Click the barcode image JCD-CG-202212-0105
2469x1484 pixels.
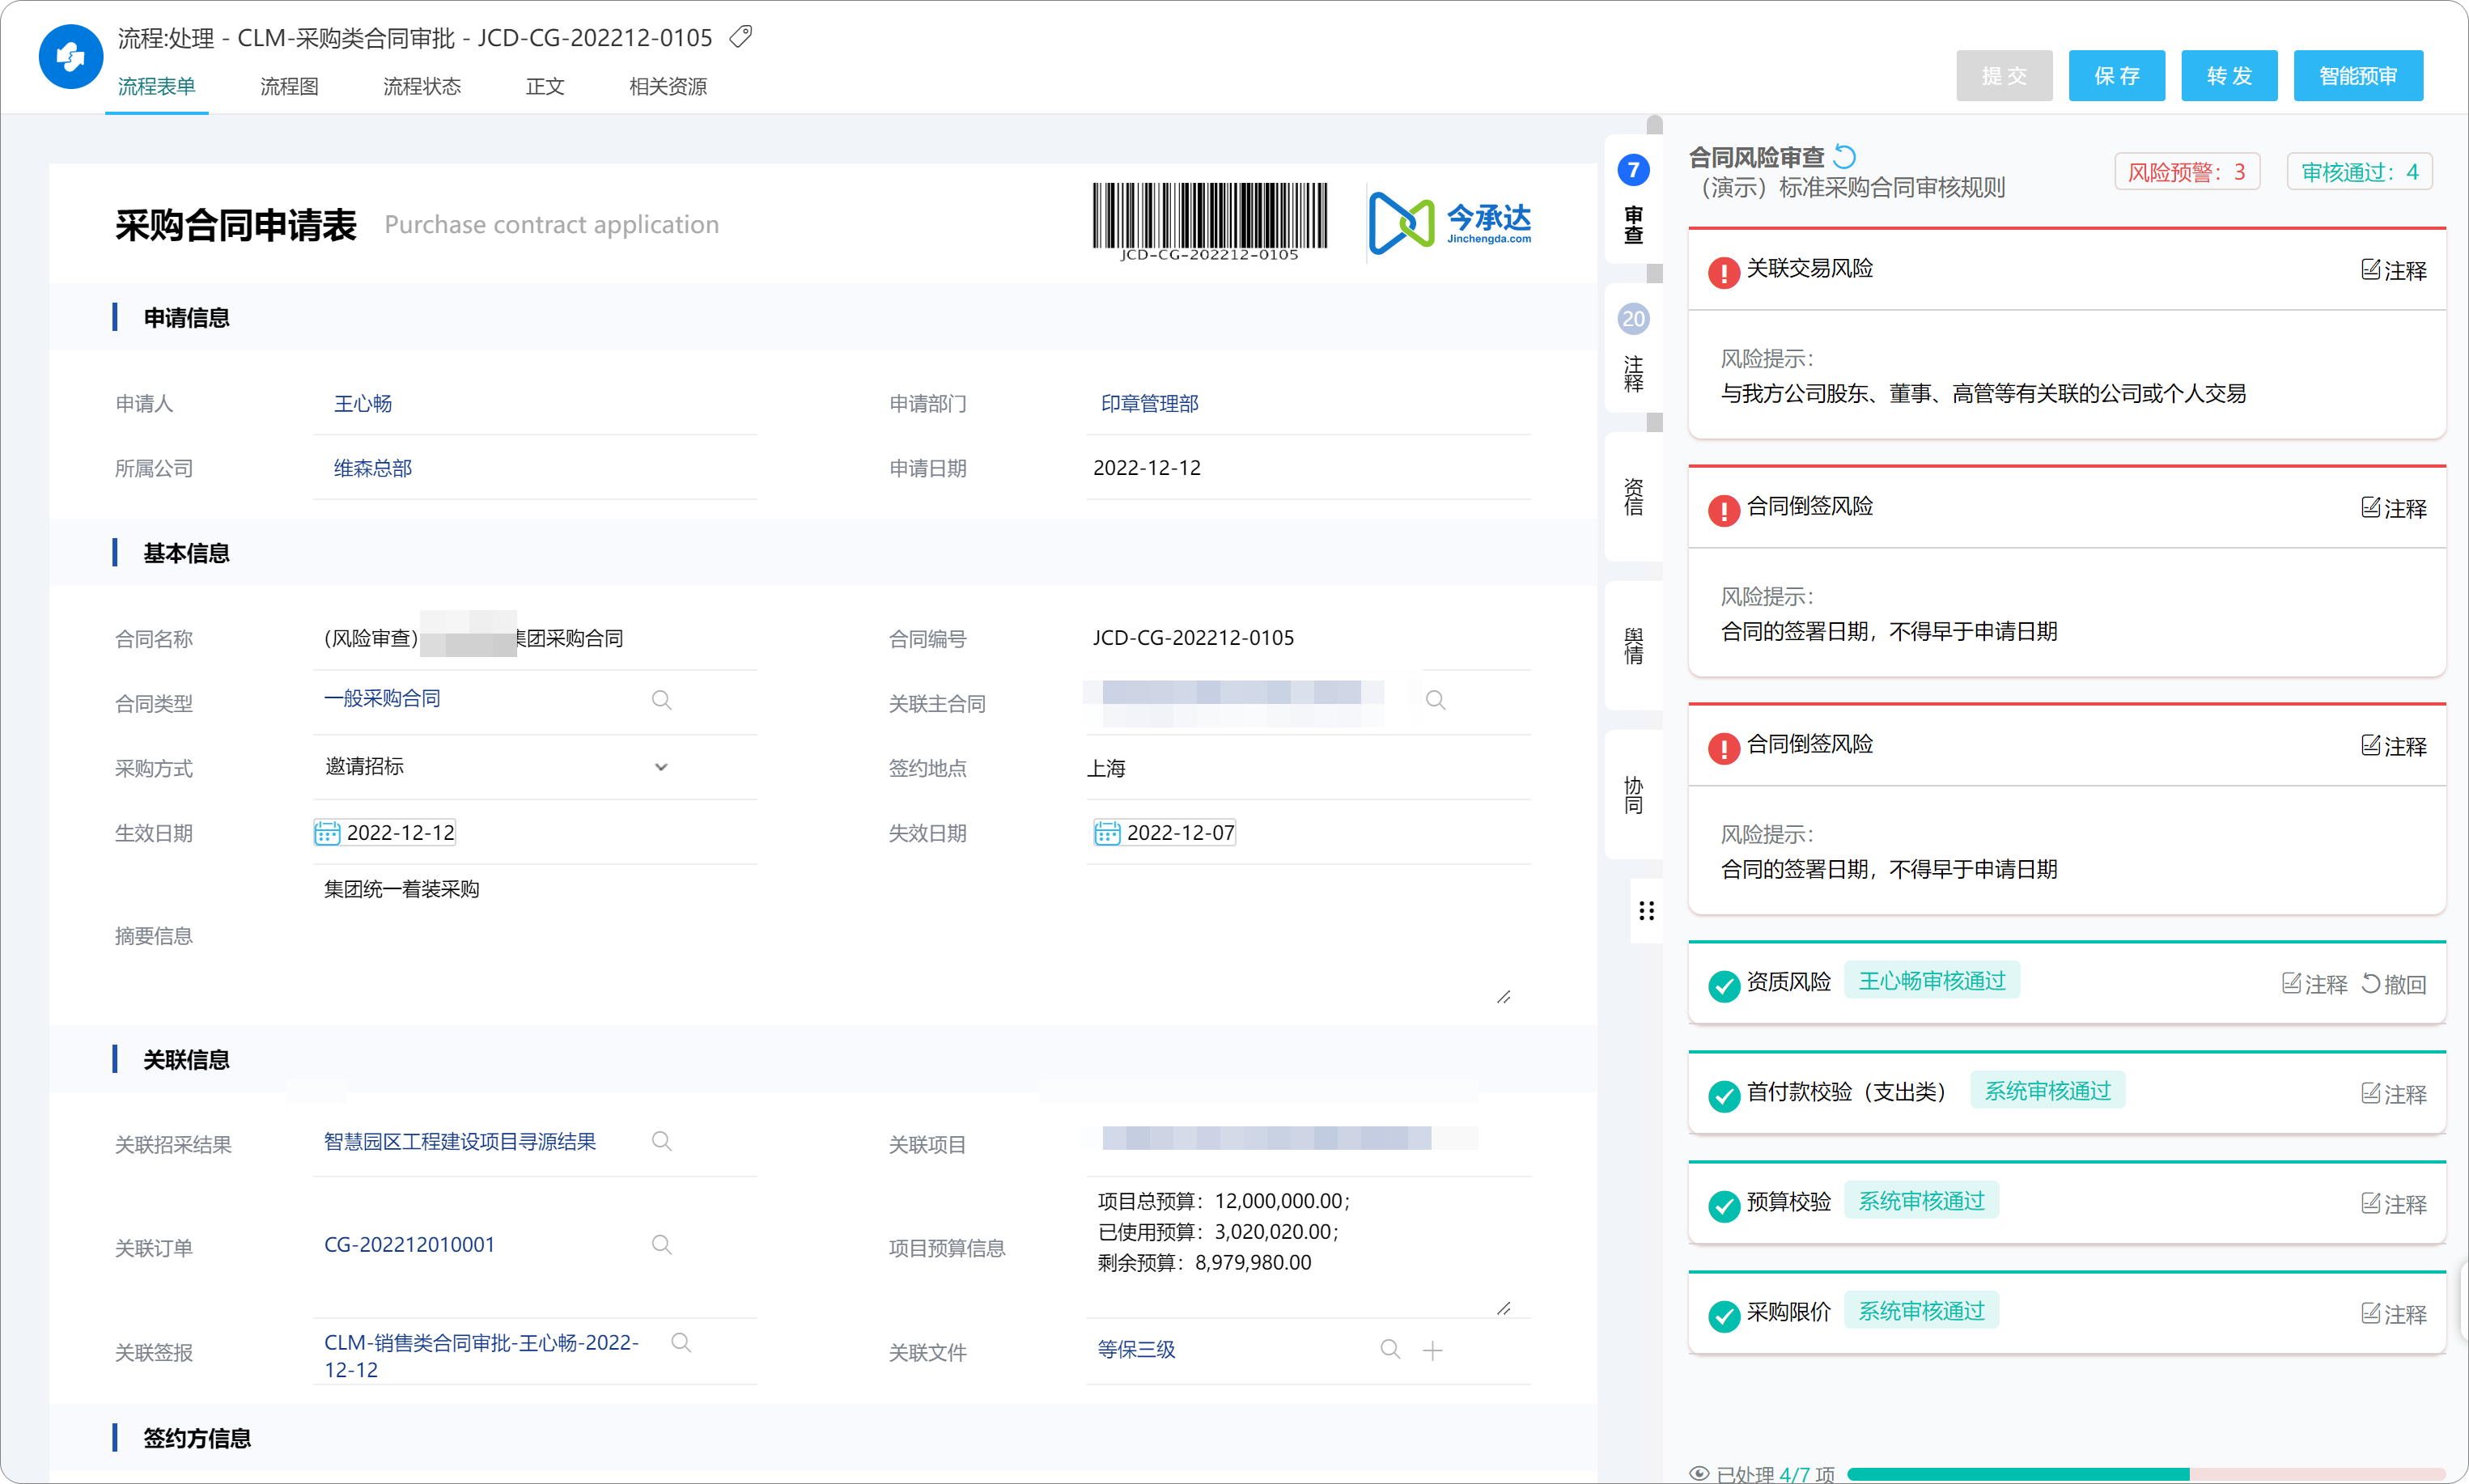1209,222
